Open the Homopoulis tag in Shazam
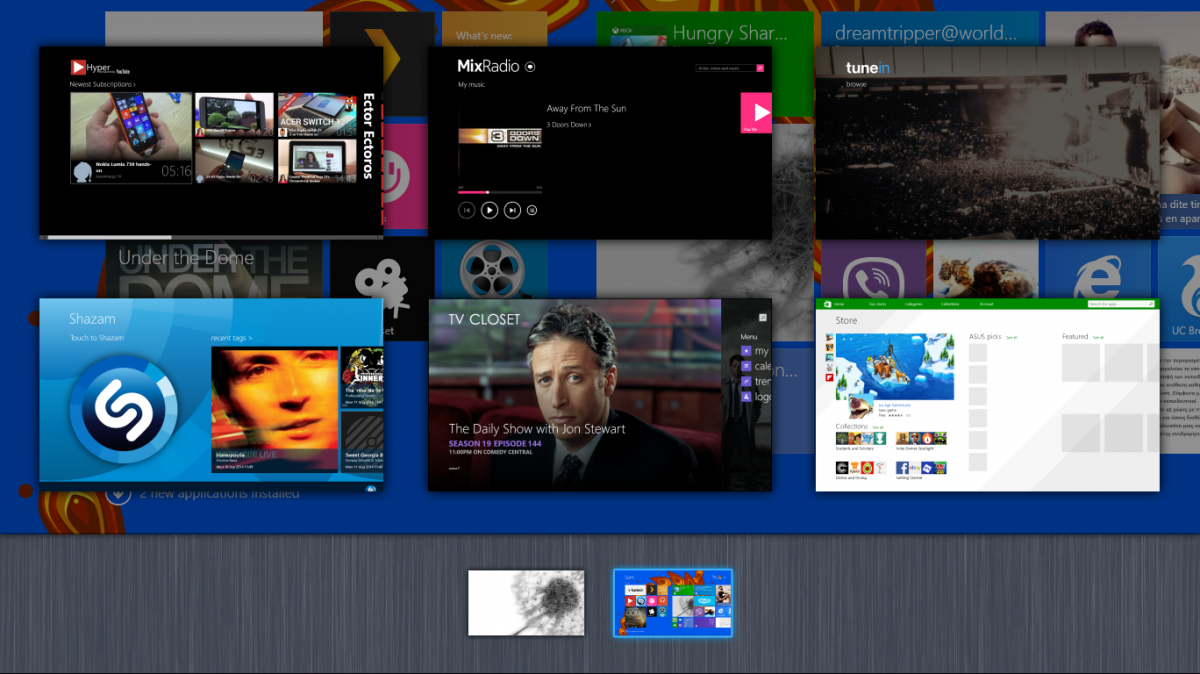 click(274, 410)
